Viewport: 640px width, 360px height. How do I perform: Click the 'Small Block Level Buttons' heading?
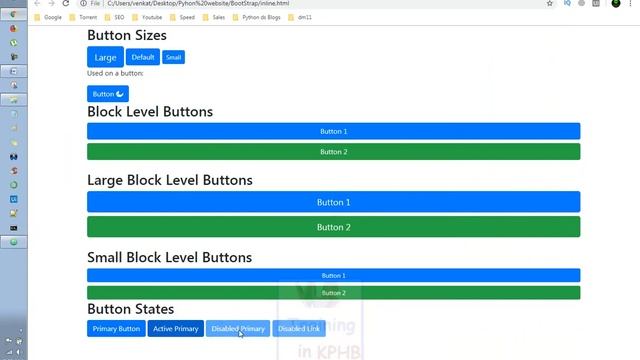pos(169,258)
